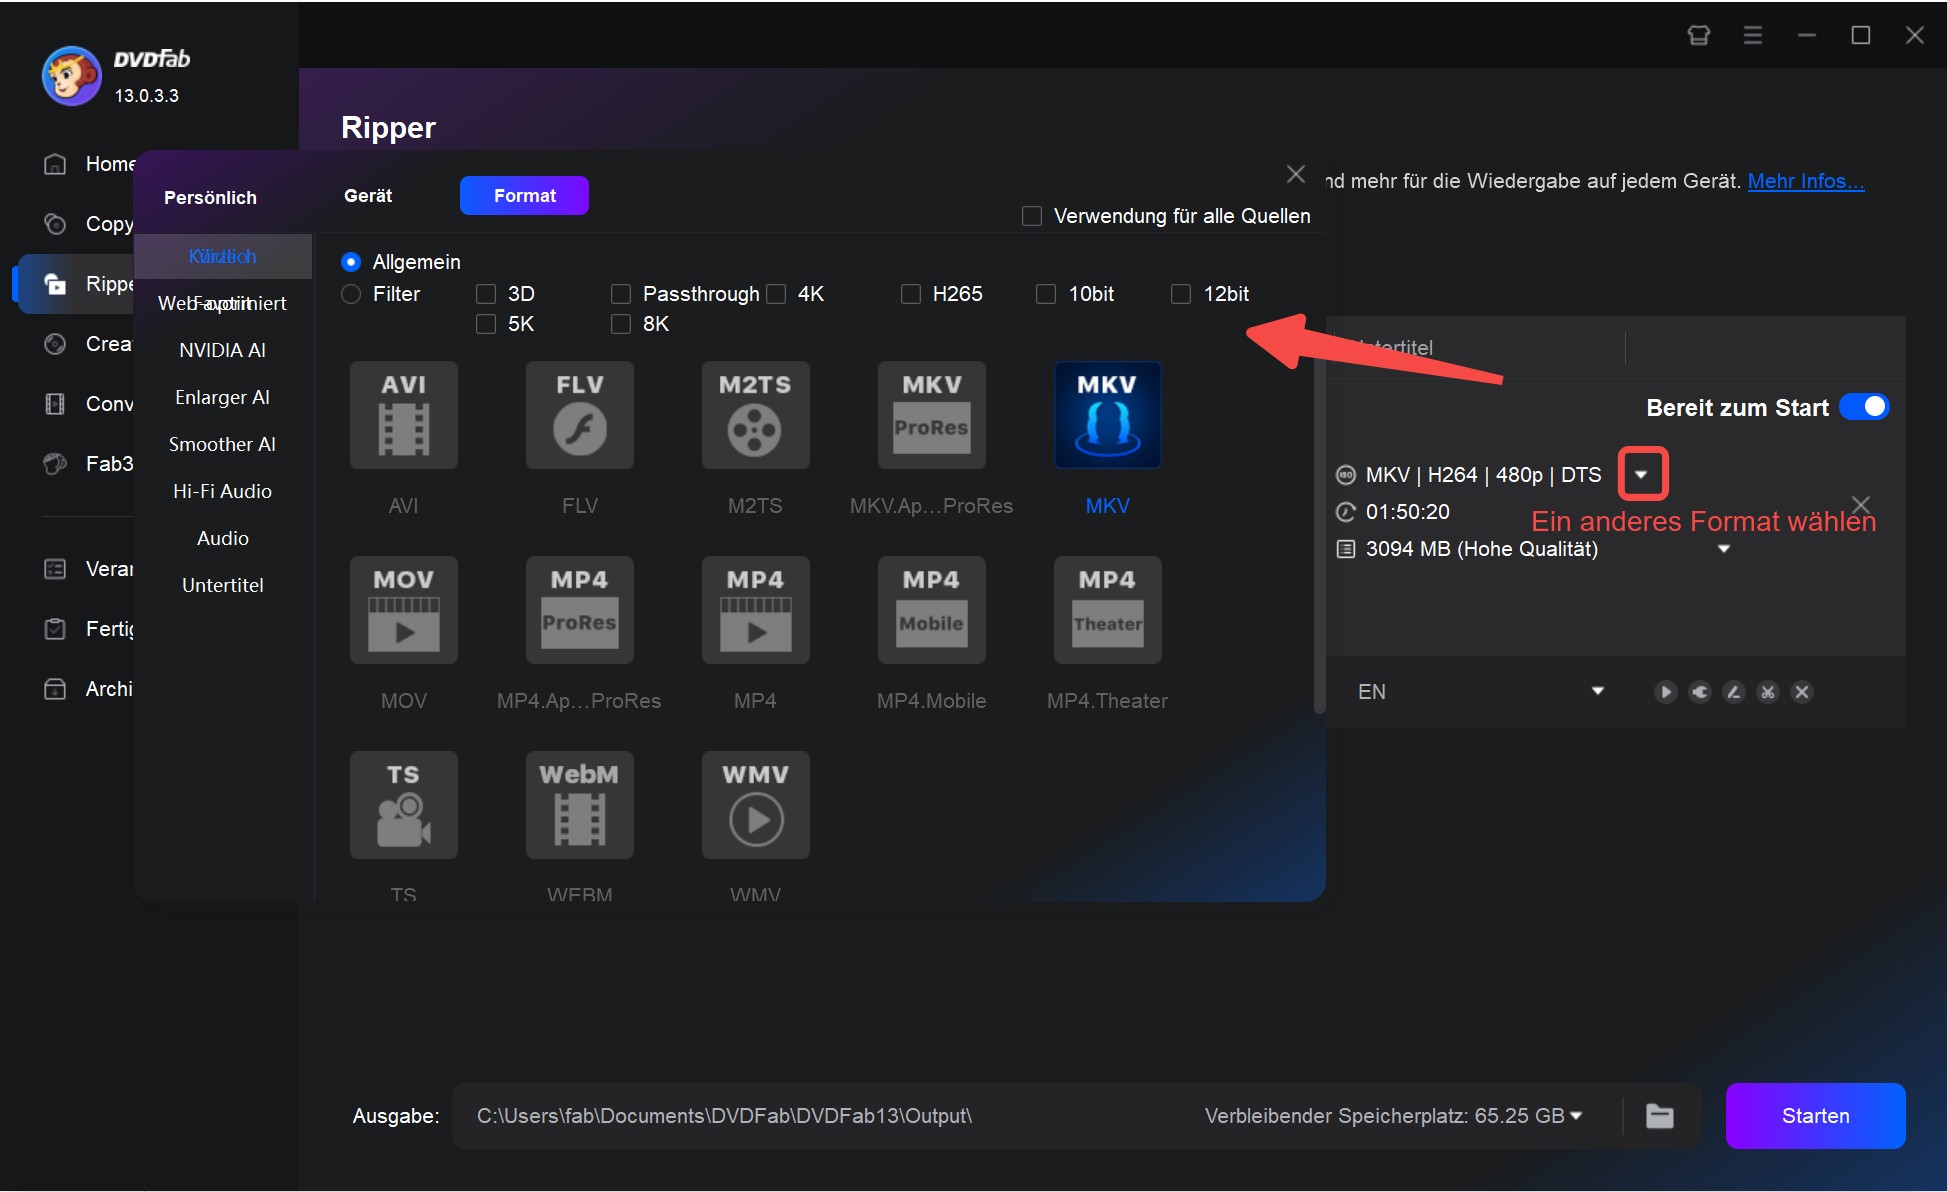The image size is (1947, 1192).
Task: Choose the MOV format icon
Action: 403,610
